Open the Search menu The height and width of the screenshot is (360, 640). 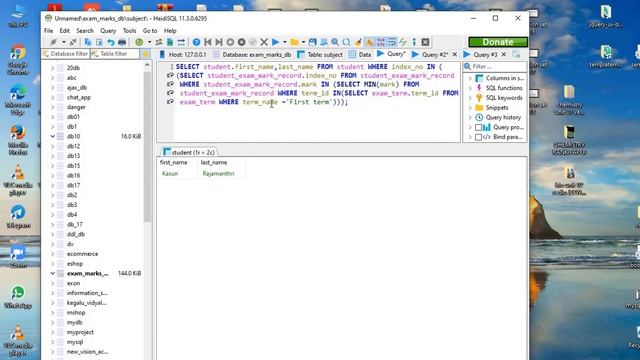pyautogui.click(x=85, y=31)
